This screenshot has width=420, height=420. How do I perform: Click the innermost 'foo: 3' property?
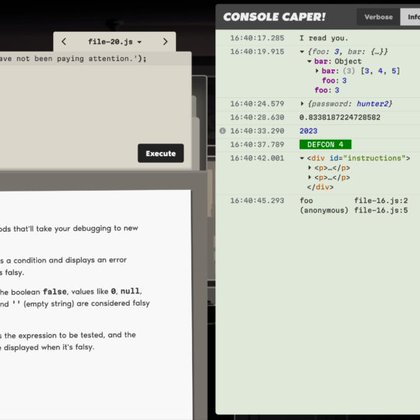pos(334,81)
